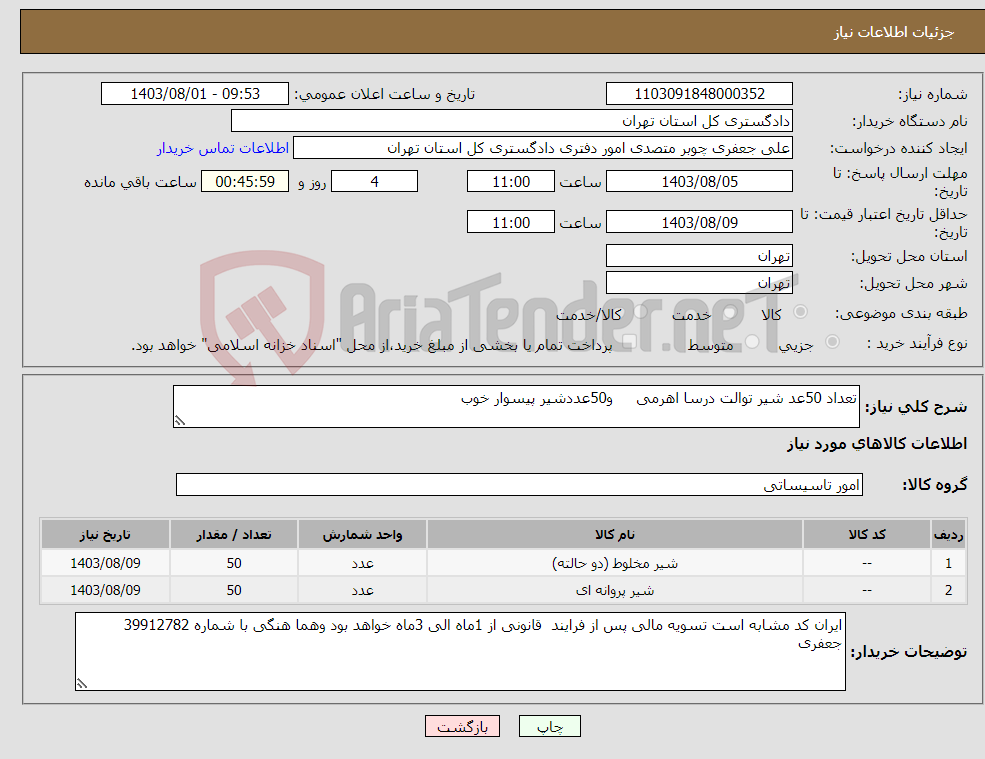Click the date 1403/08/09 in row 2
985x759 pixels.
(x=106, y=591)
